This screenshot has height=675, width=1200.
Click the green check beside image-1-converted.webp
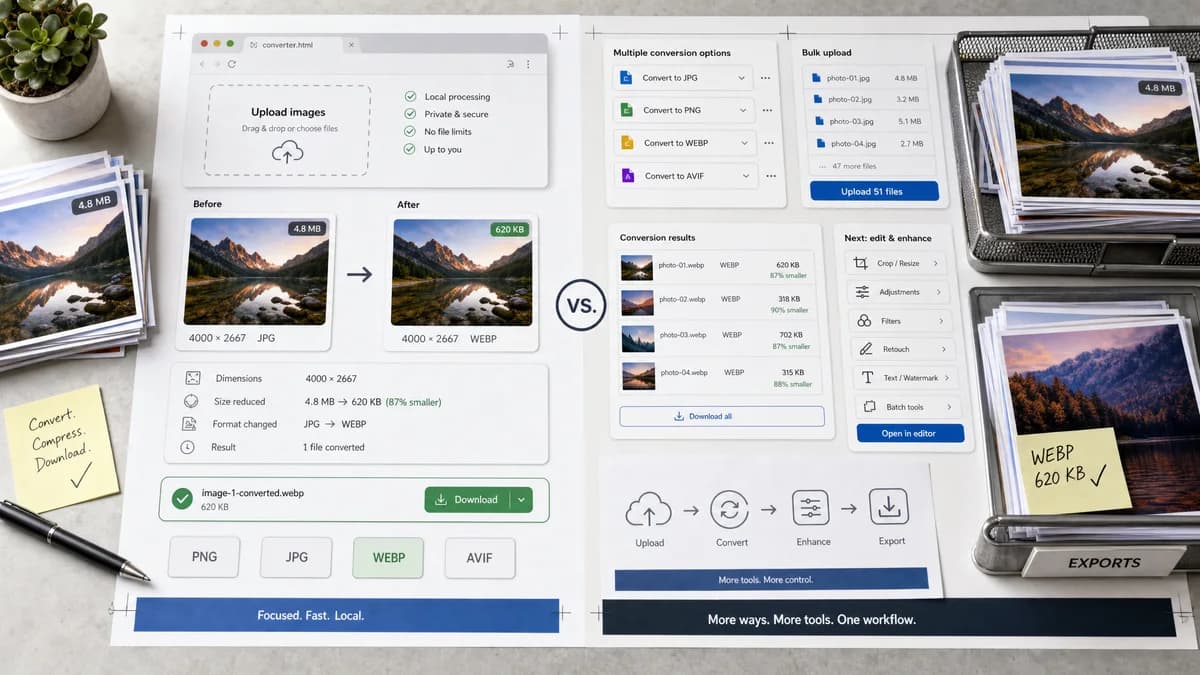tap(181, 499)
